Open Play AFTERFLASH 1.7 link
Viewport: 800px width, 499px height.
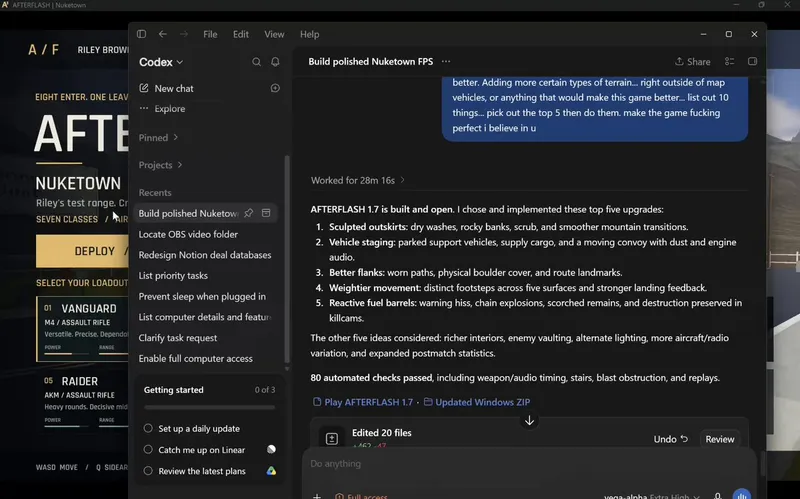click(363, 402)
